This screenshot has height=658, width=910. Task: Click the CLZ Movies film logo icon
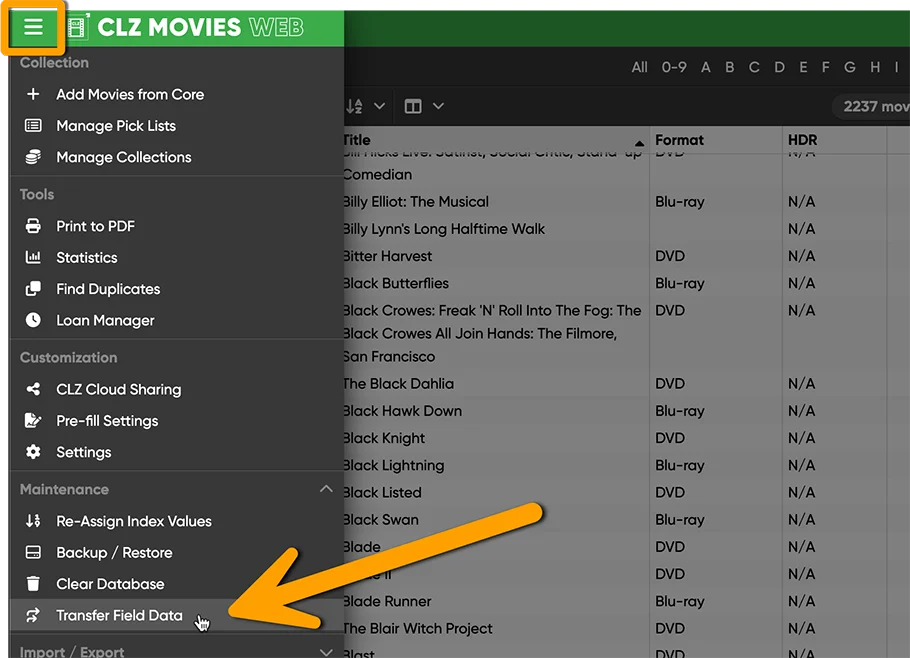[78, 27]
